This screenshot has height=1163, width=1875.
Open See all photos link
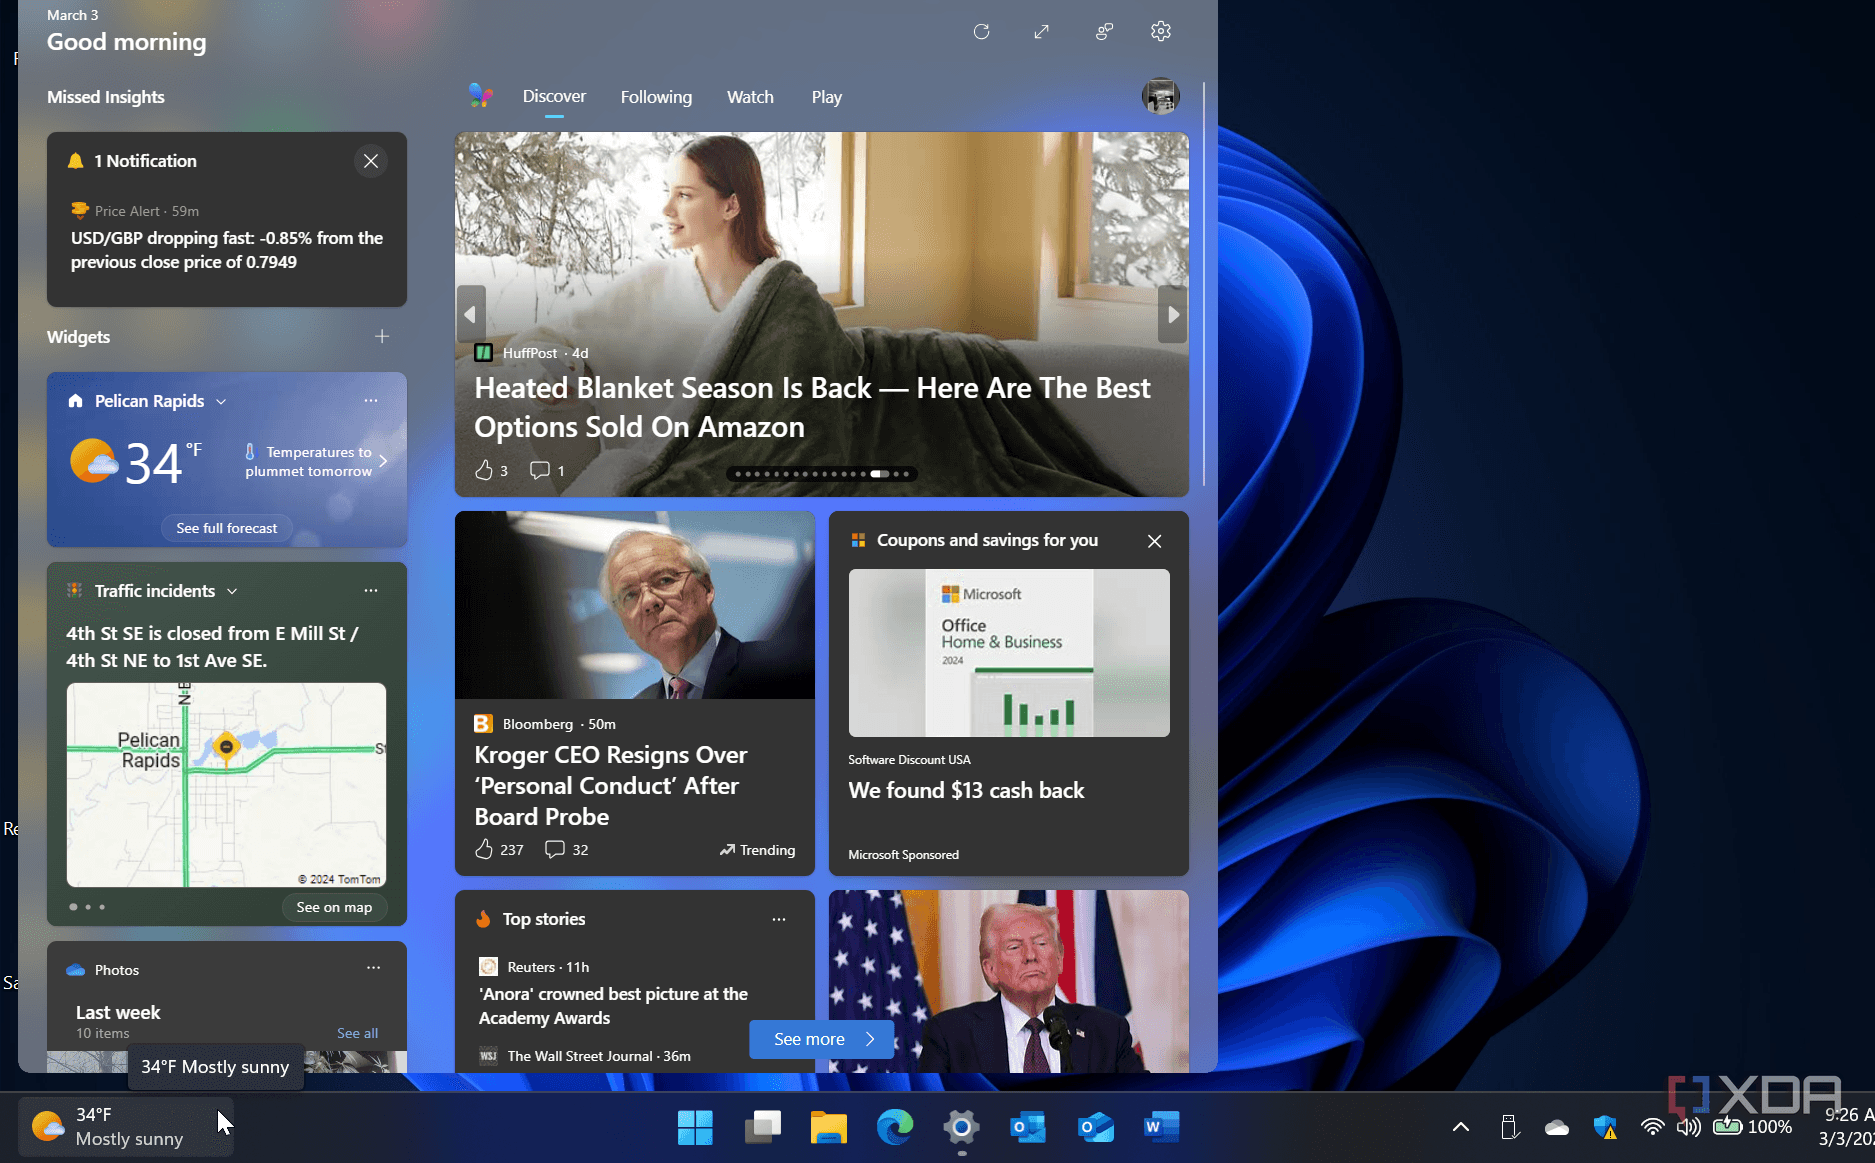357,1033
